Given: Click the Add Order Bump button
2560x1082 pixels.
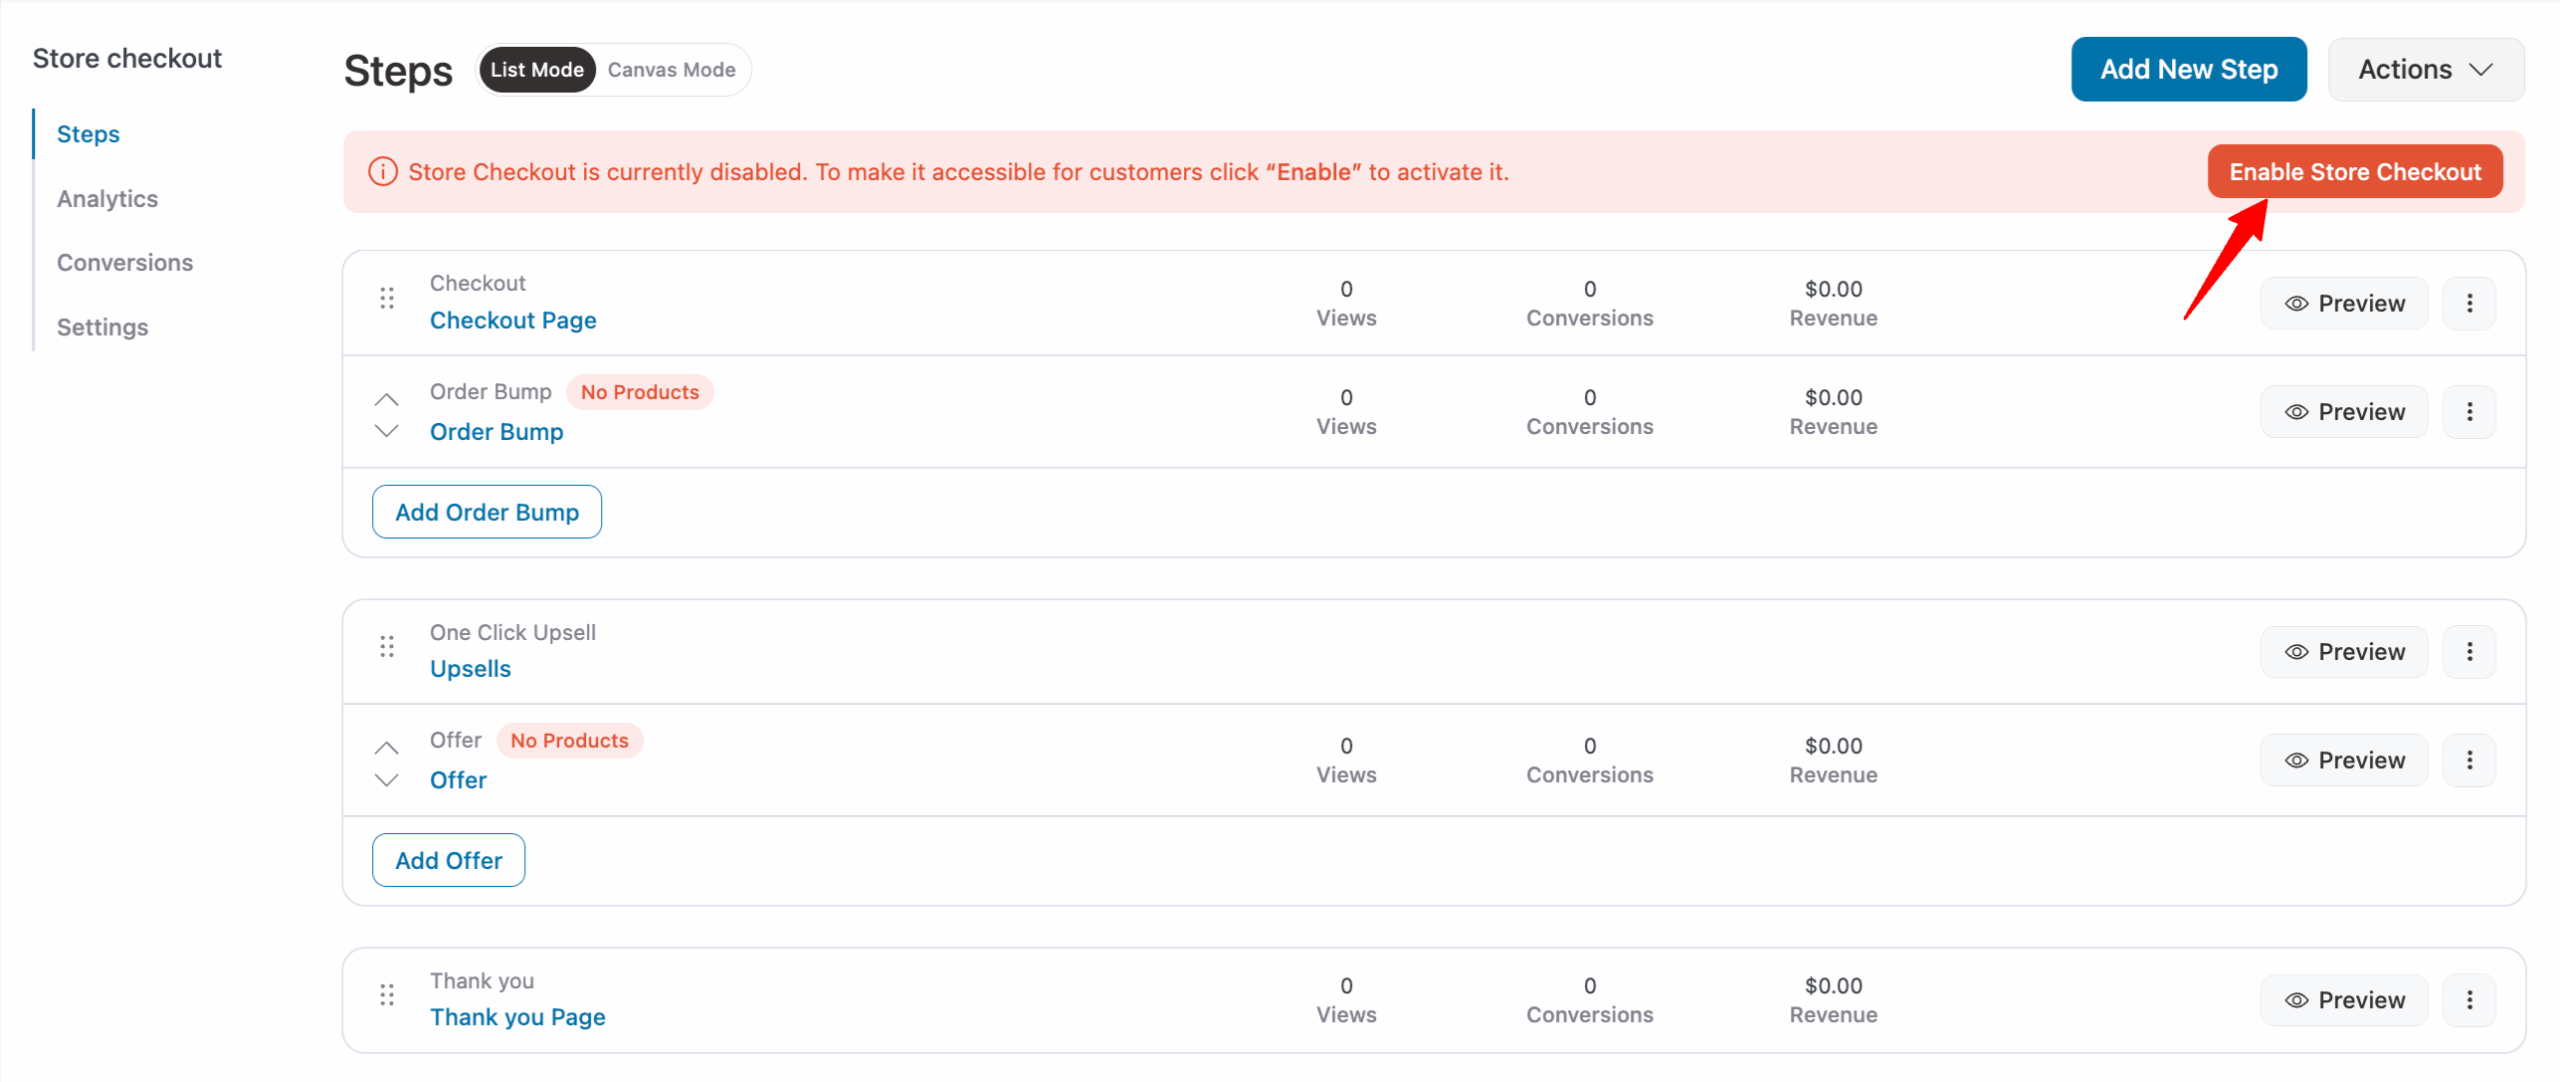Looking at the screenshot, I should coord(487,512).
